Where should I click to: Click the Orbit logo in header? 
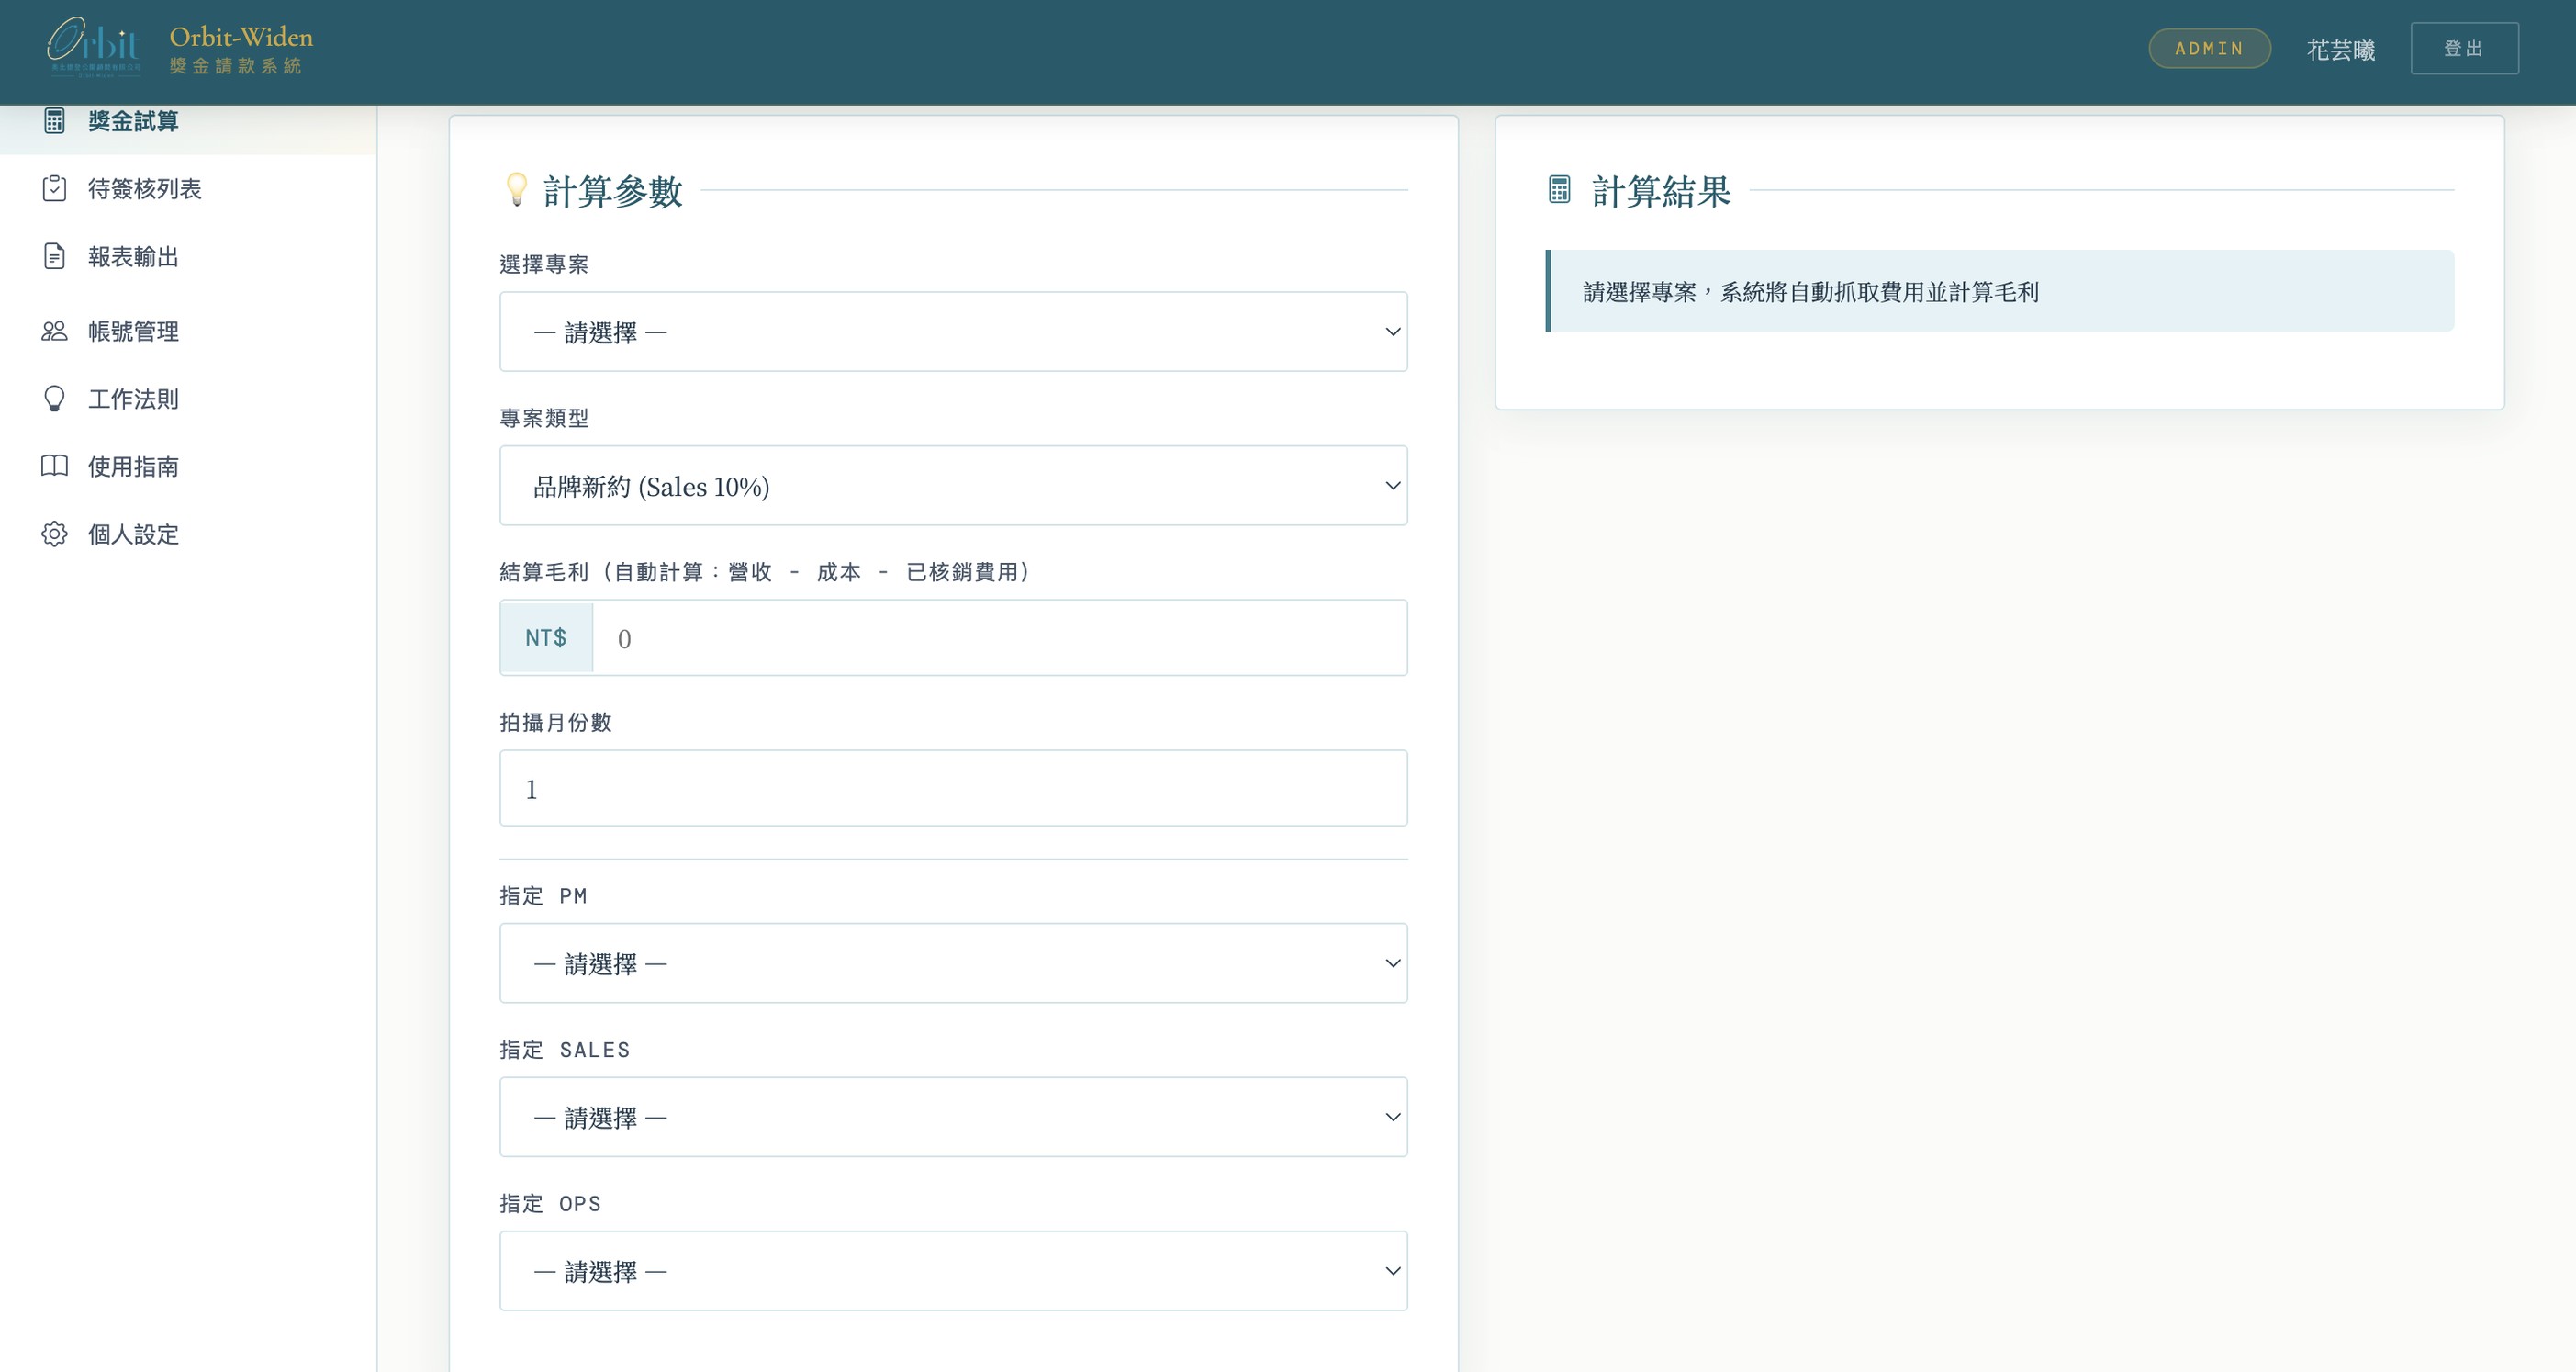[94, 46]
